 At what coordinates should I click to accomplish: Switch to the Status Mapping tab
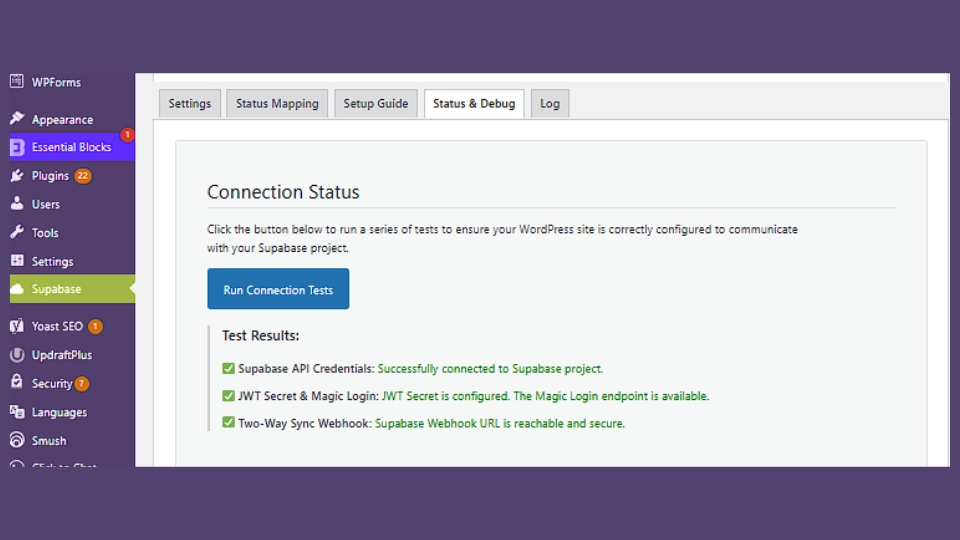tap(277, 103)
